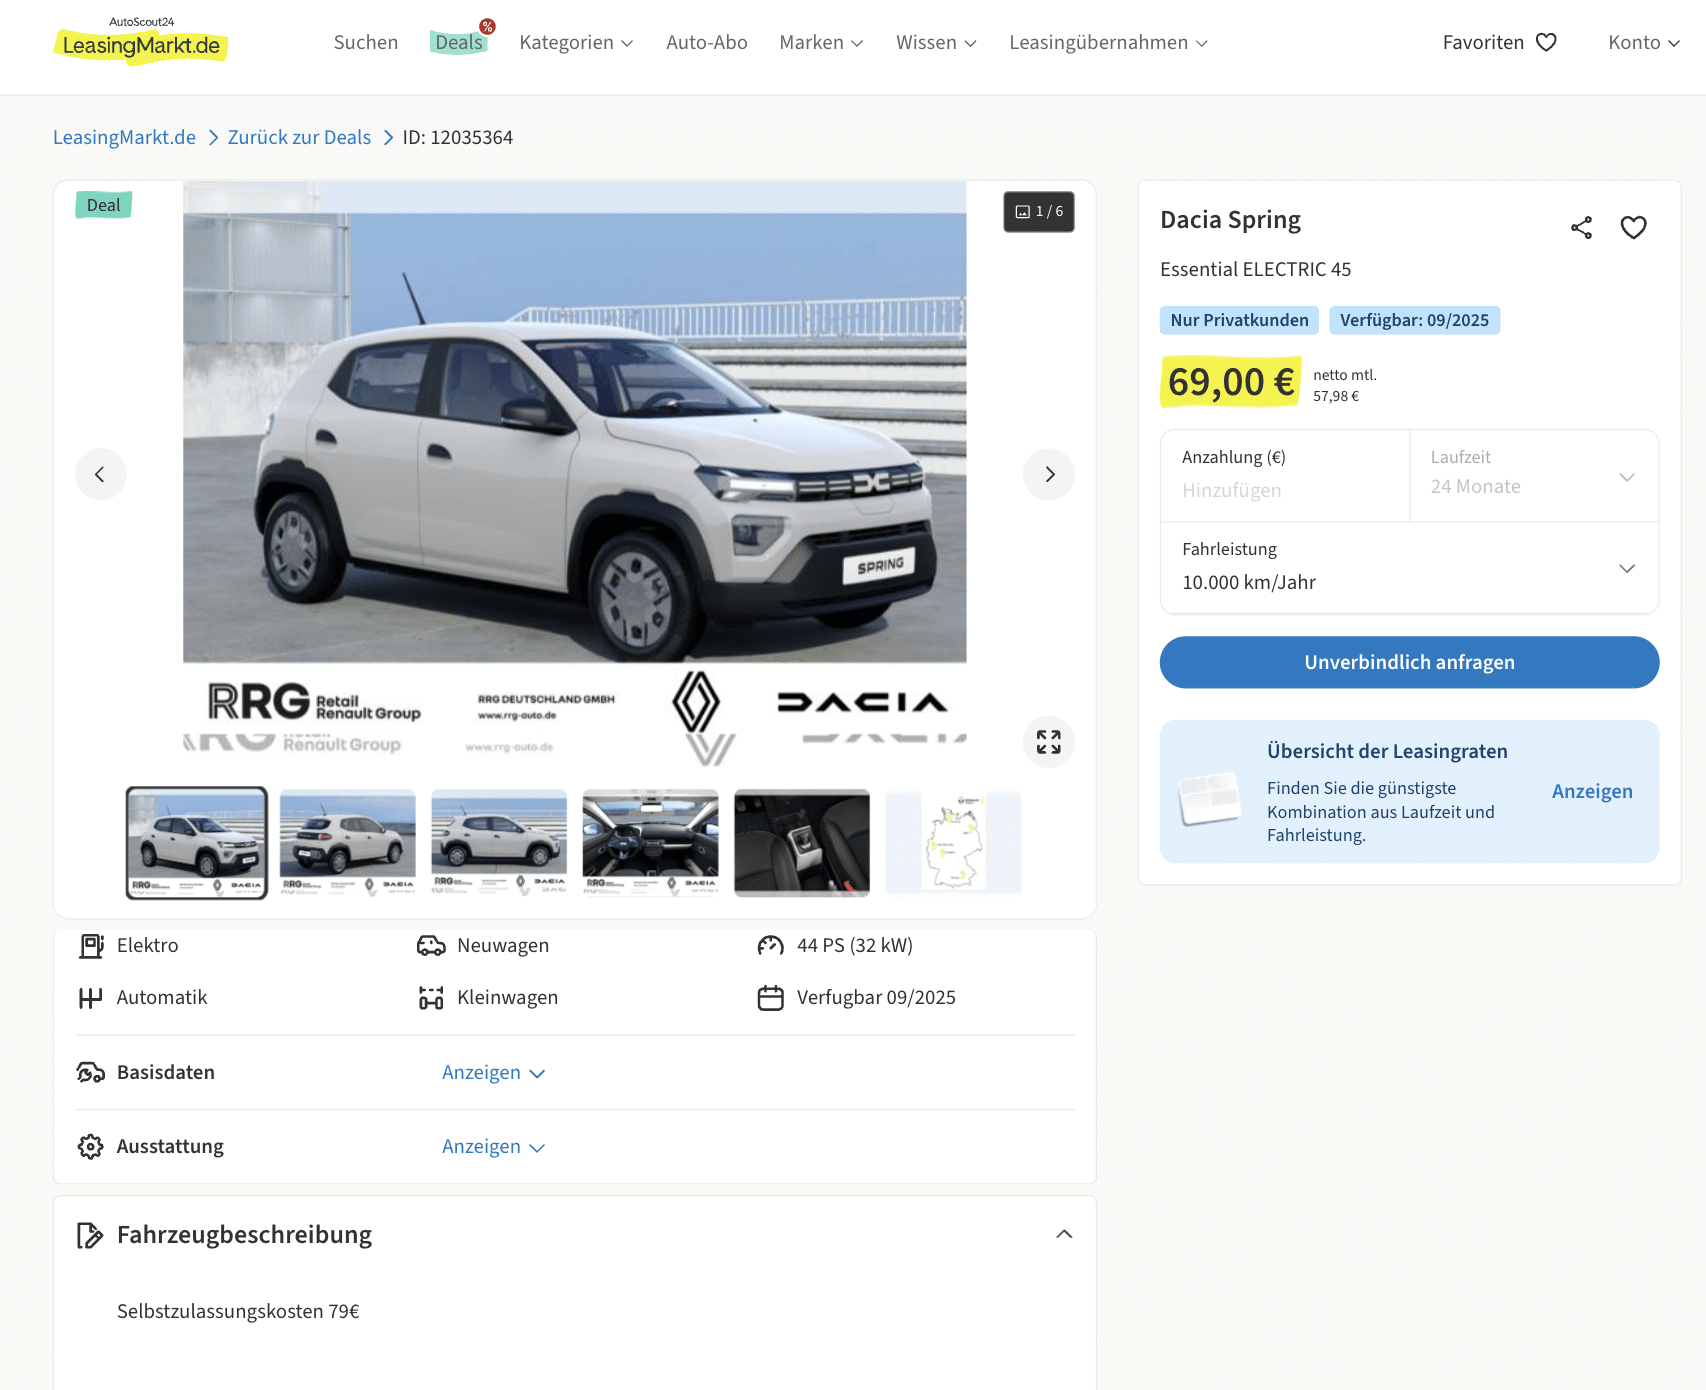Select sixth thumbnail showing Germany map
1706x1390 pixels.
[954, 843]
